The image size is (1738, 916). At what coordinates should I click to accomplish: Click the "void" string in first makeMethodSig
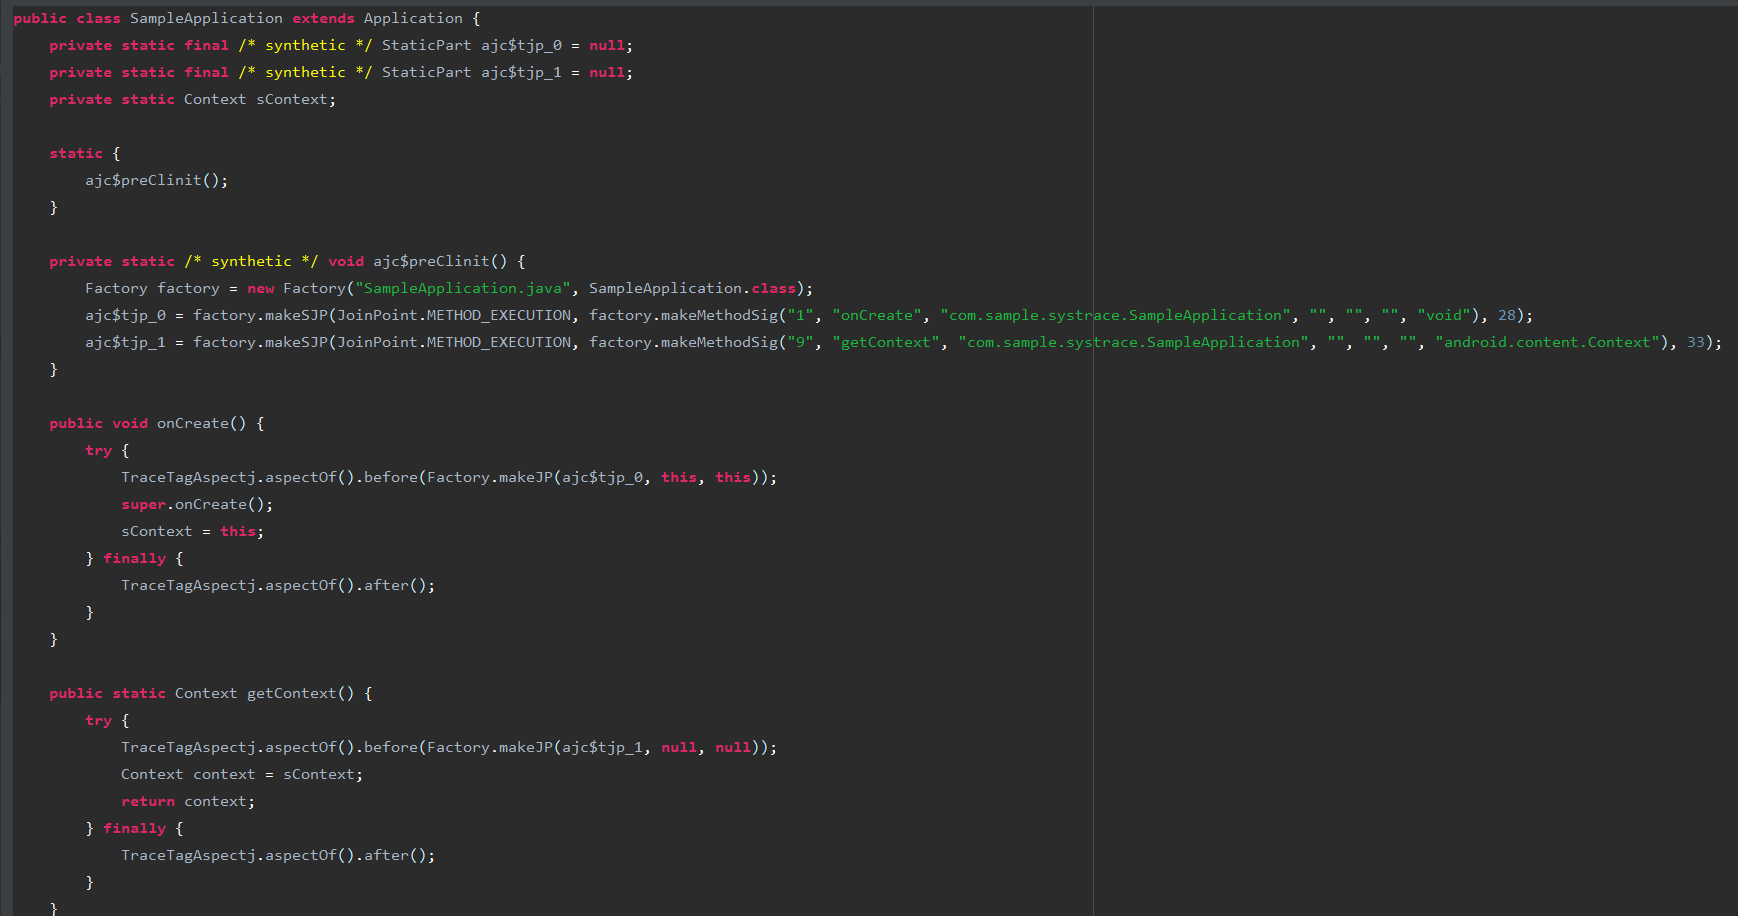1443,315
